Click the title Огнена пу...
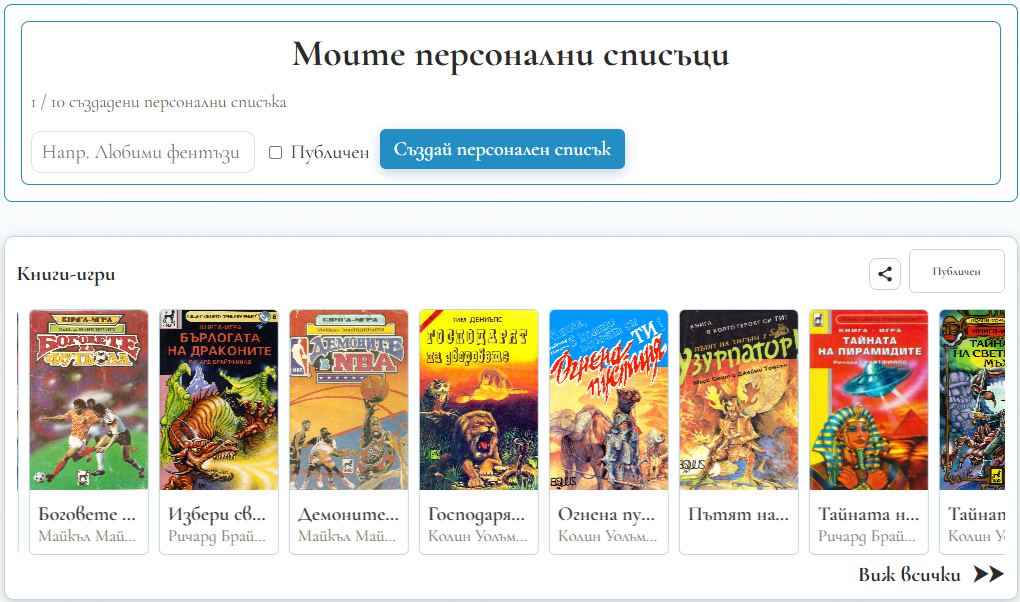Image resolution: width=1020 pixels, height=602 pixels. click(606, 515)
